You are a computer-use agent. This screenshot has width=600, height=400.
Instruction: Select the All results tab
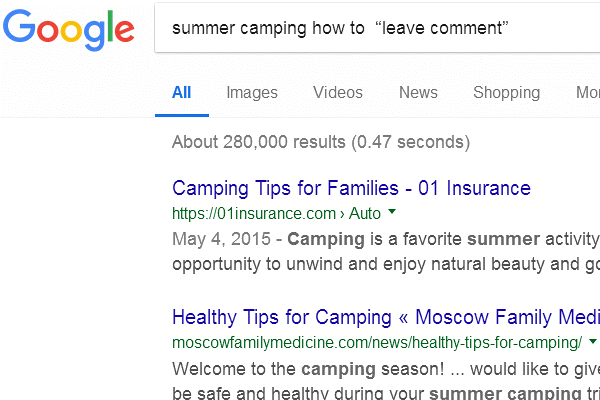click(181, 93)
